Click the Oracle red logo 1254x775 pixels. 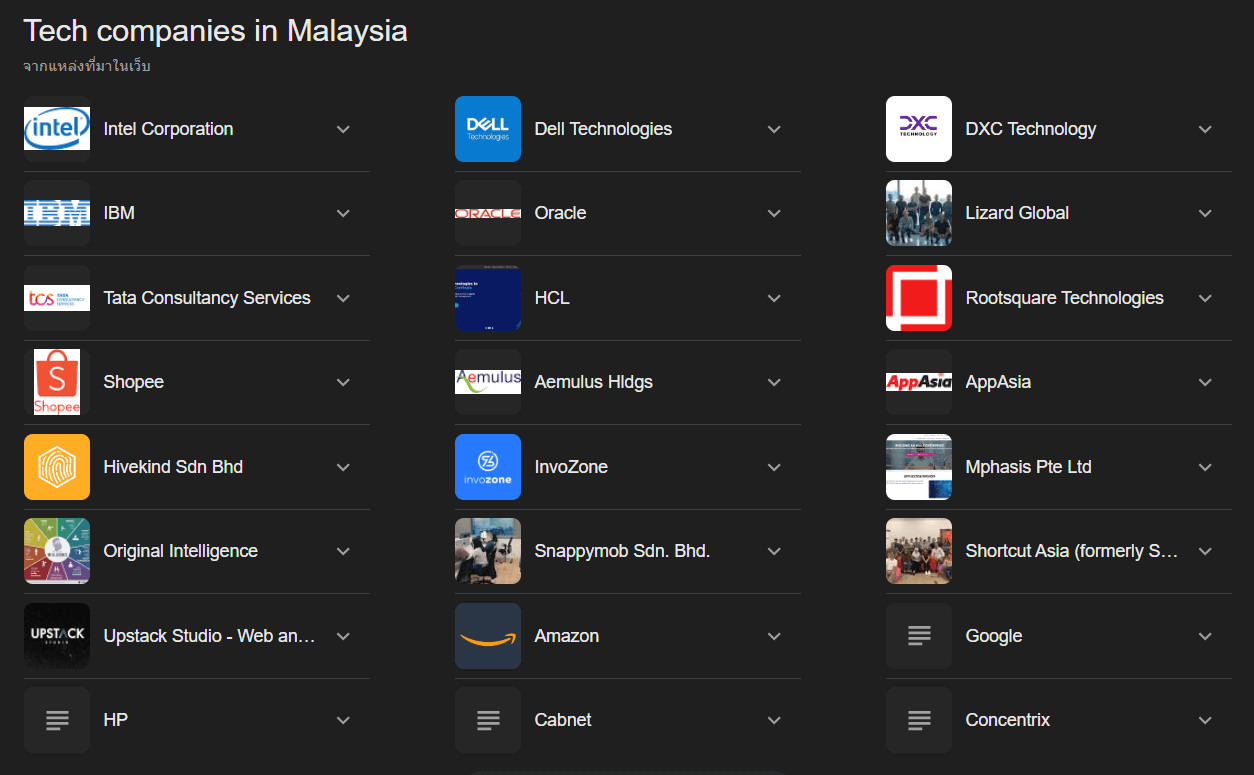[488, 213]
